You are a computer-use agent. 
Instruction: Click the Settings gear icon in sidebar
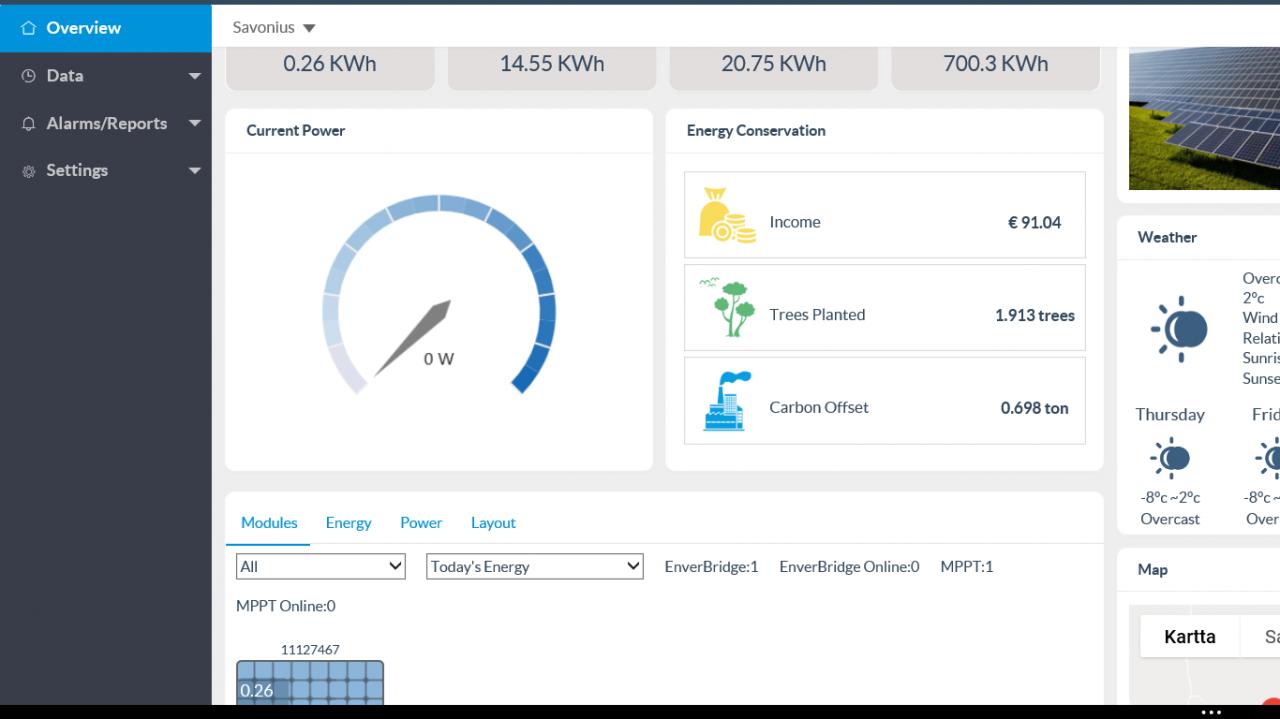click(28, 171)
